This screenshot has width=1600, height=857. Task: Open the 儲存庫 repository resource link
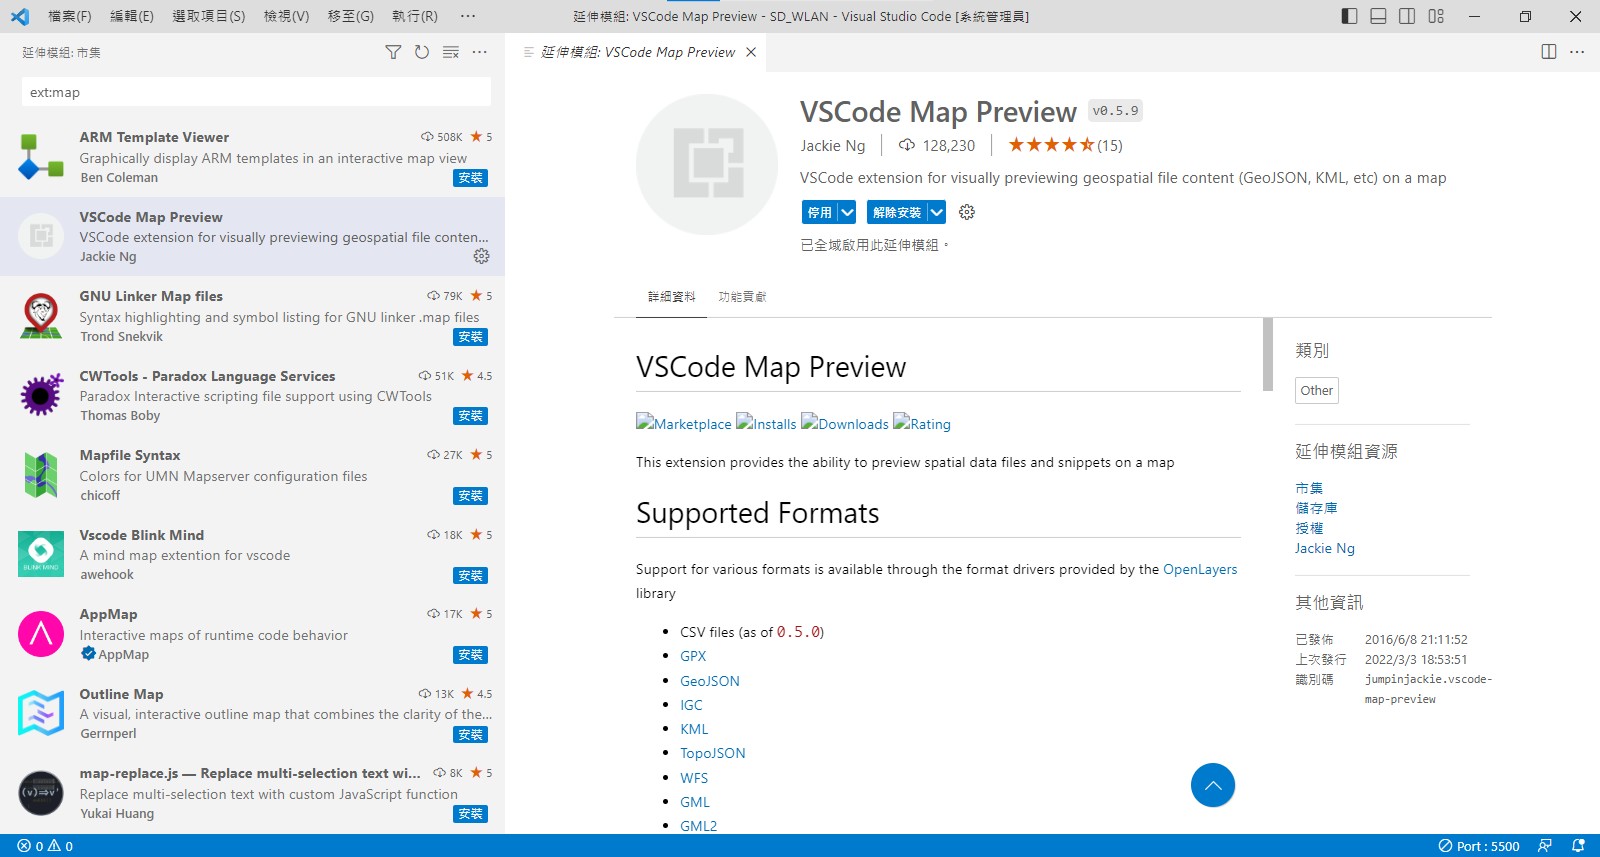(x=1316, y=508)
